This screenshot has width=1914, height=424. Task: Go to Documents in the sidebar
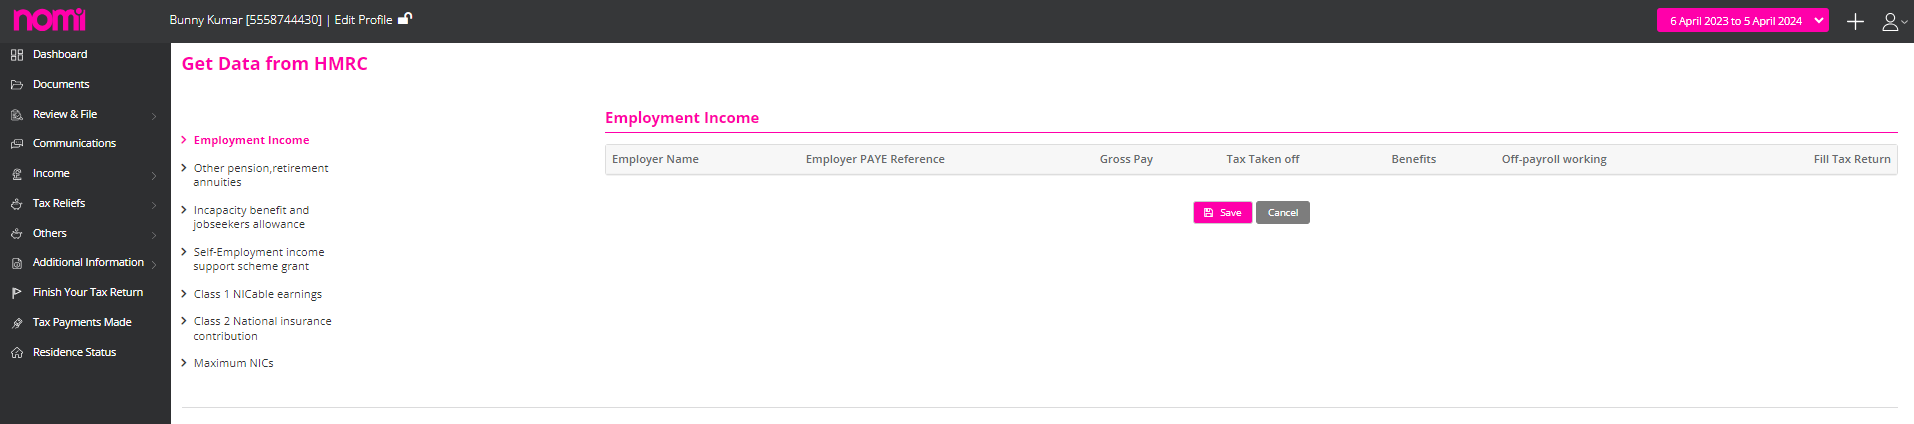click(61, 84)
